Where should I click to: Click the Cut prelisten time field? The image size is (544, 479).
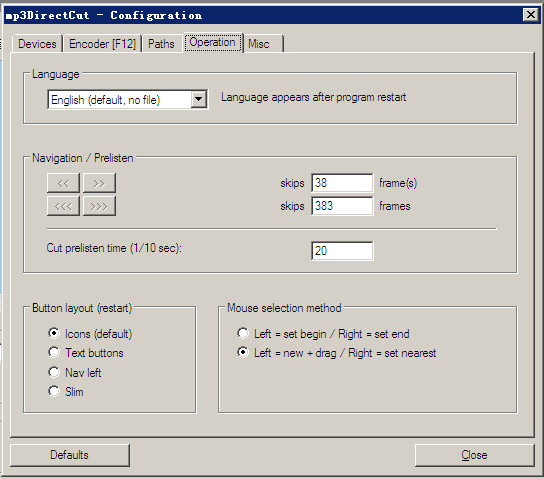[342, 251]
